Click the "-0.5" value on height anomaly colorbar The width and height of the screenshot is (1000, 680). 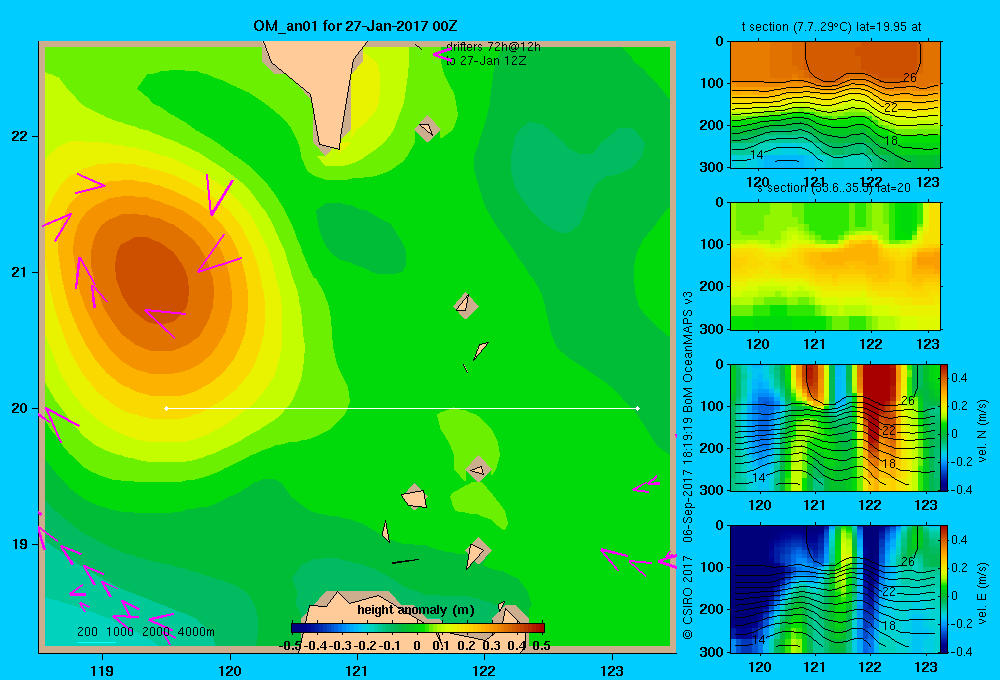click(x=290, y=646)
